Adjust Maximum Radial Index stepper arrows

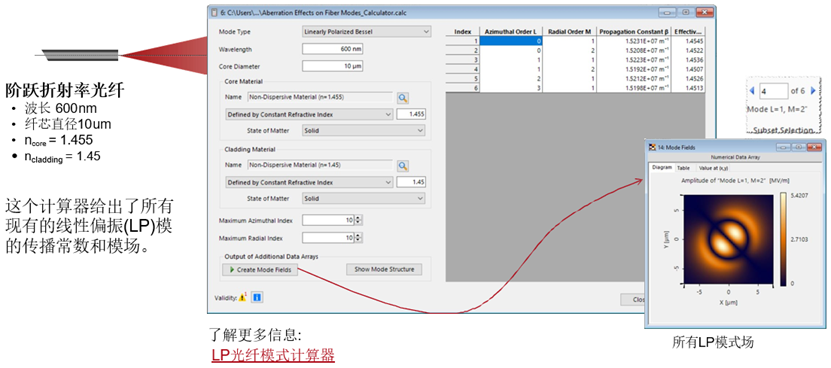(x=358, y=238)
